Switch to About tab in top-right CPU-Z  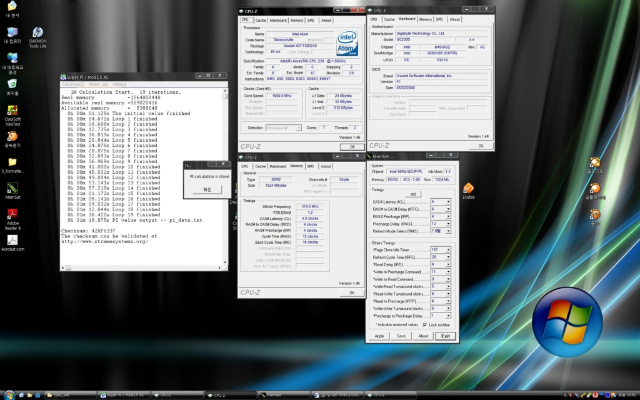455,19
